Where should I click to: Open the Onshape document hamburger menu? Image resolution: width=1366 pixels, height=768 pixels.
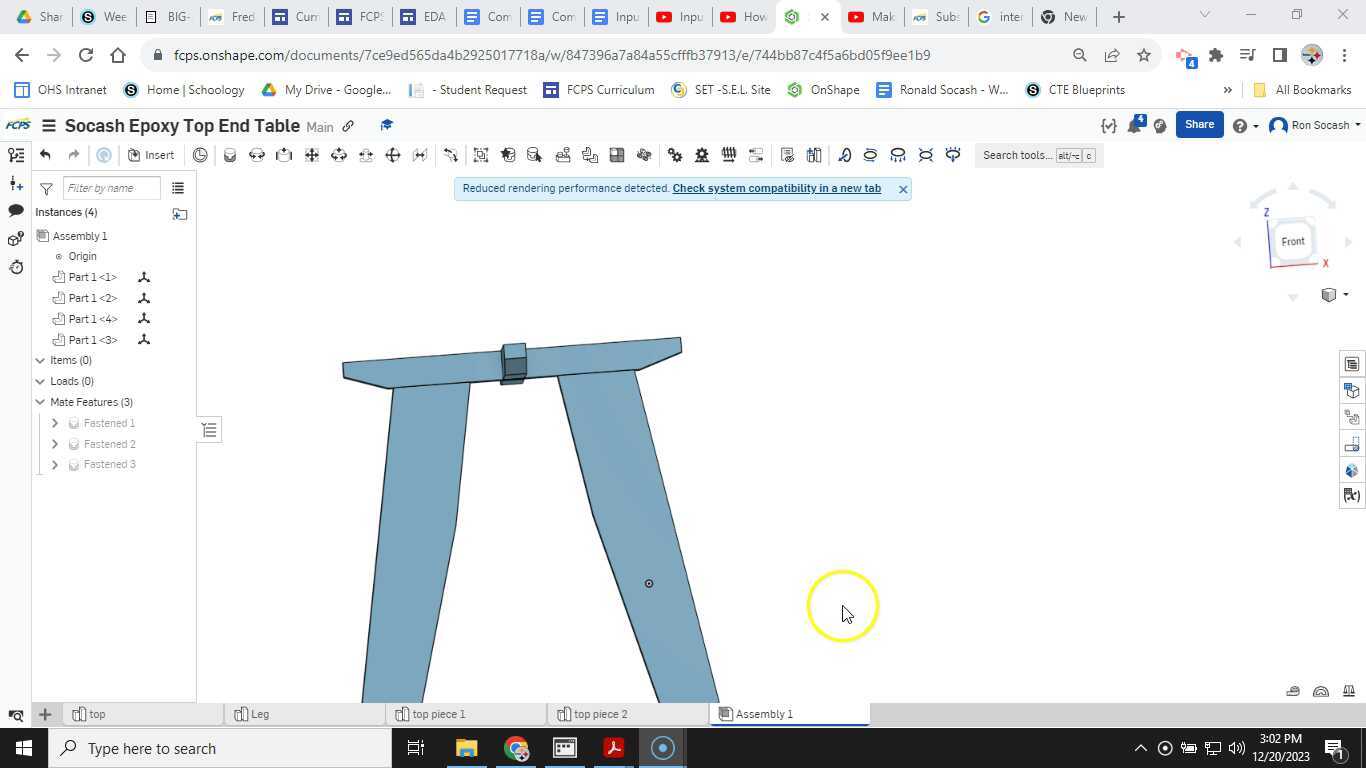[x=48, y=126]
